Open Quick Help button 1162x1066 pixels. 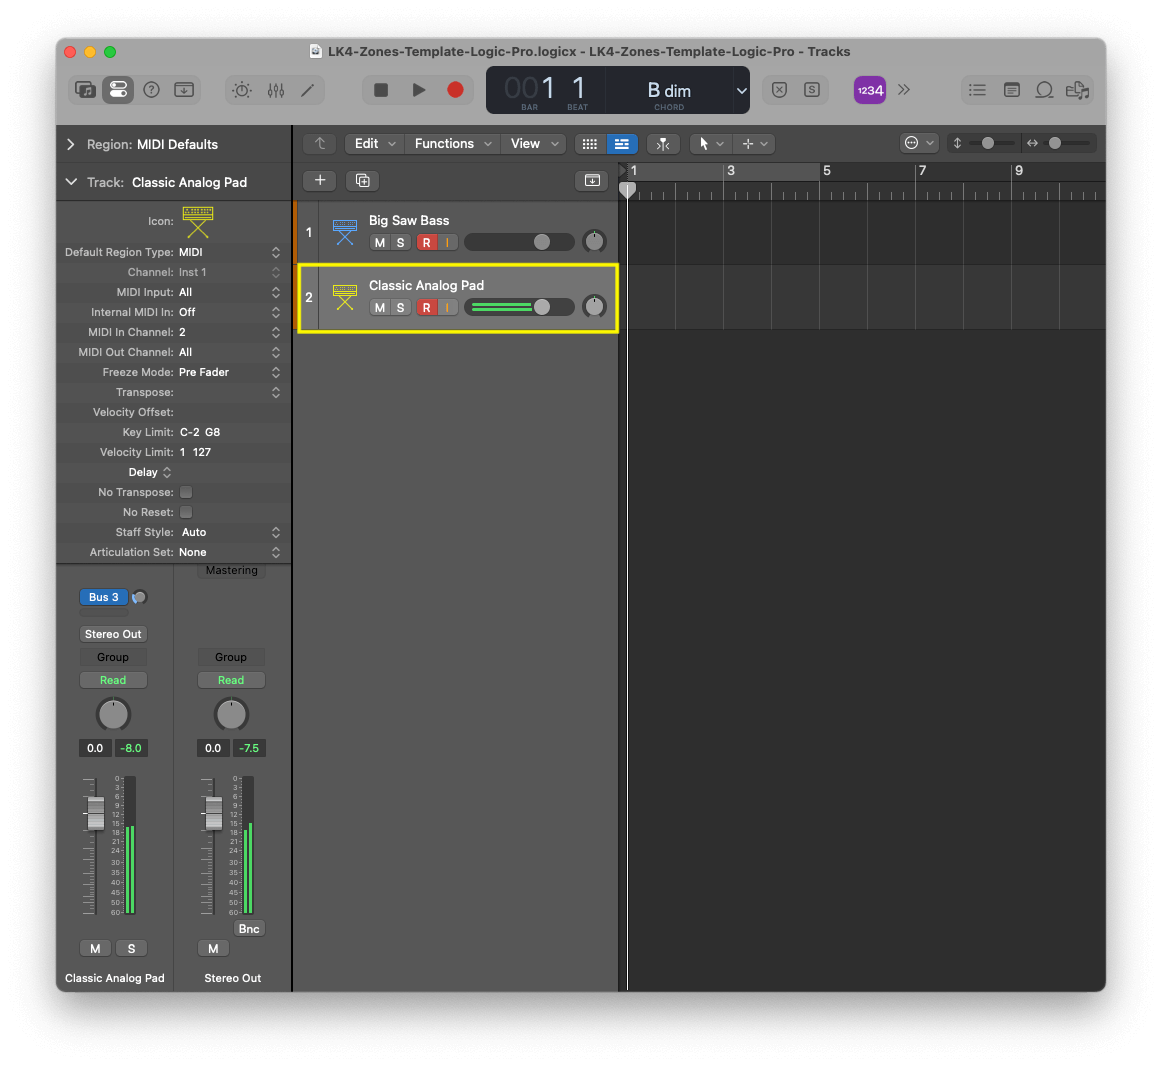point(151,90)
